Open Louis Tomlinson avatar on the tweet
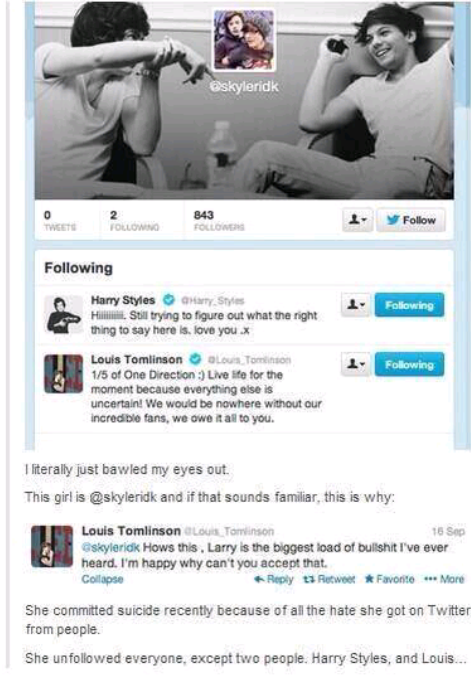Image resolution: width=471 pixels, height=676 pixels. pos(52,546)
